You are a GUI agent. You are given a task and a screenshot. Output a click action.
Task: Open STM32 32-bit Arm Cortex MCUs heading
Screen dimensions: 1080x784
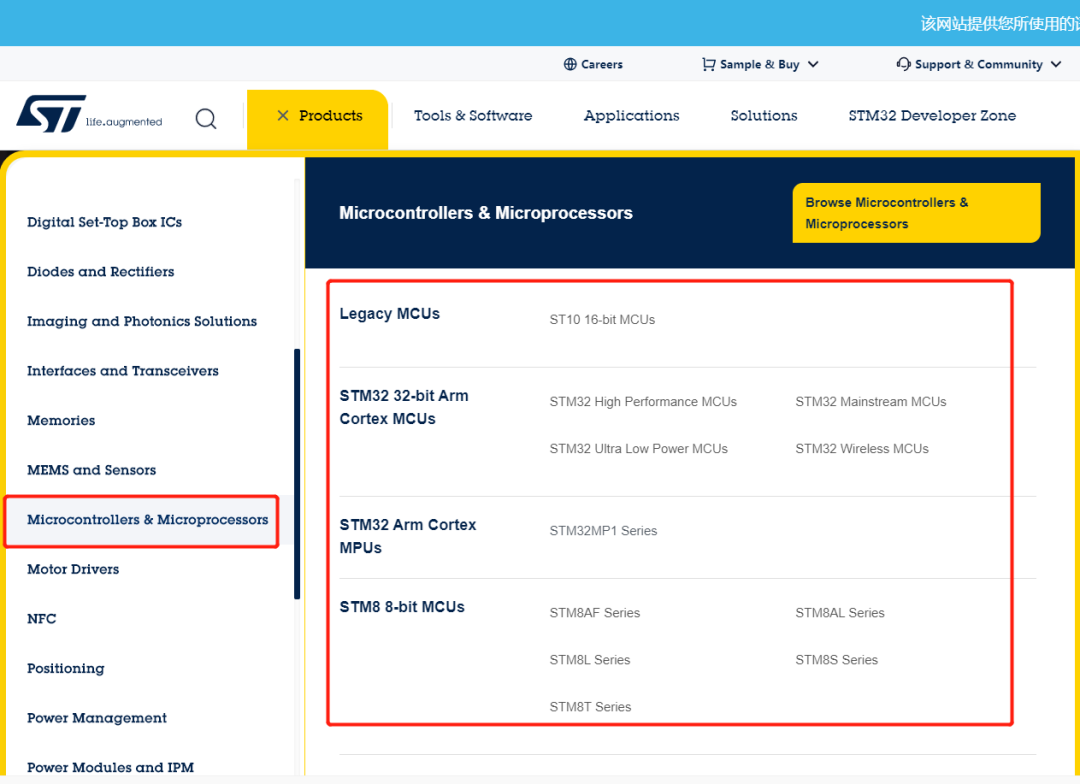point(404,407)
